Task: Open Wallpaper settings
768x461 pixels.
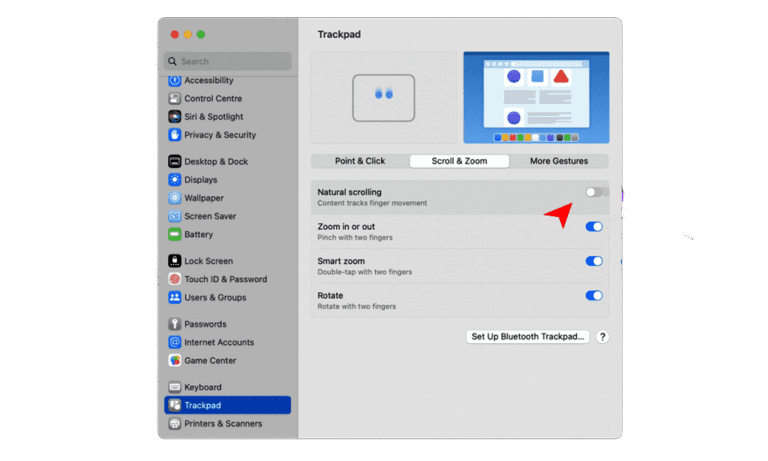Action: (x=203, y=198)
